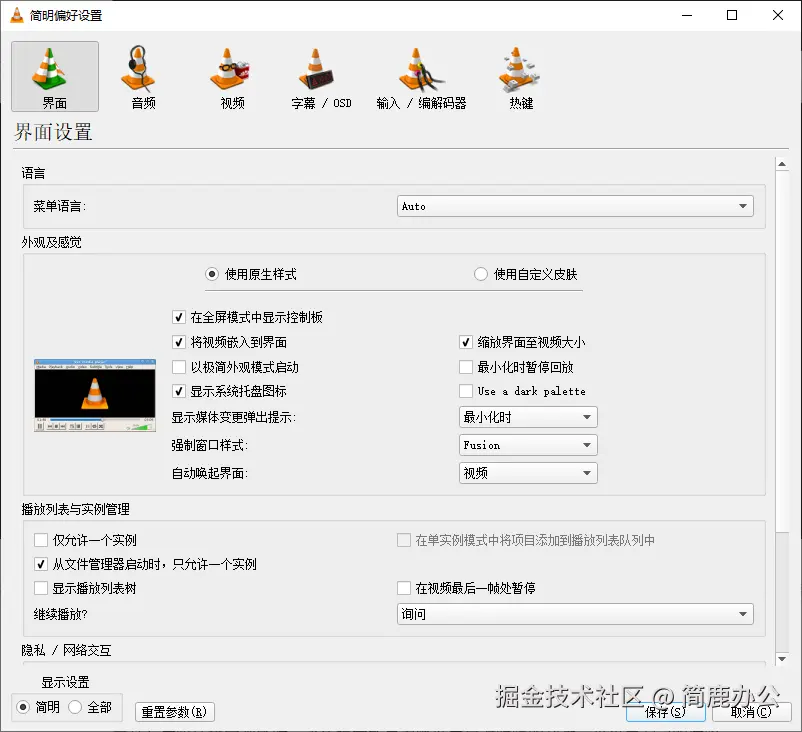Toggle 显示系统托盘图标 checkbox

pyautogui.click(x=179, y=391)
